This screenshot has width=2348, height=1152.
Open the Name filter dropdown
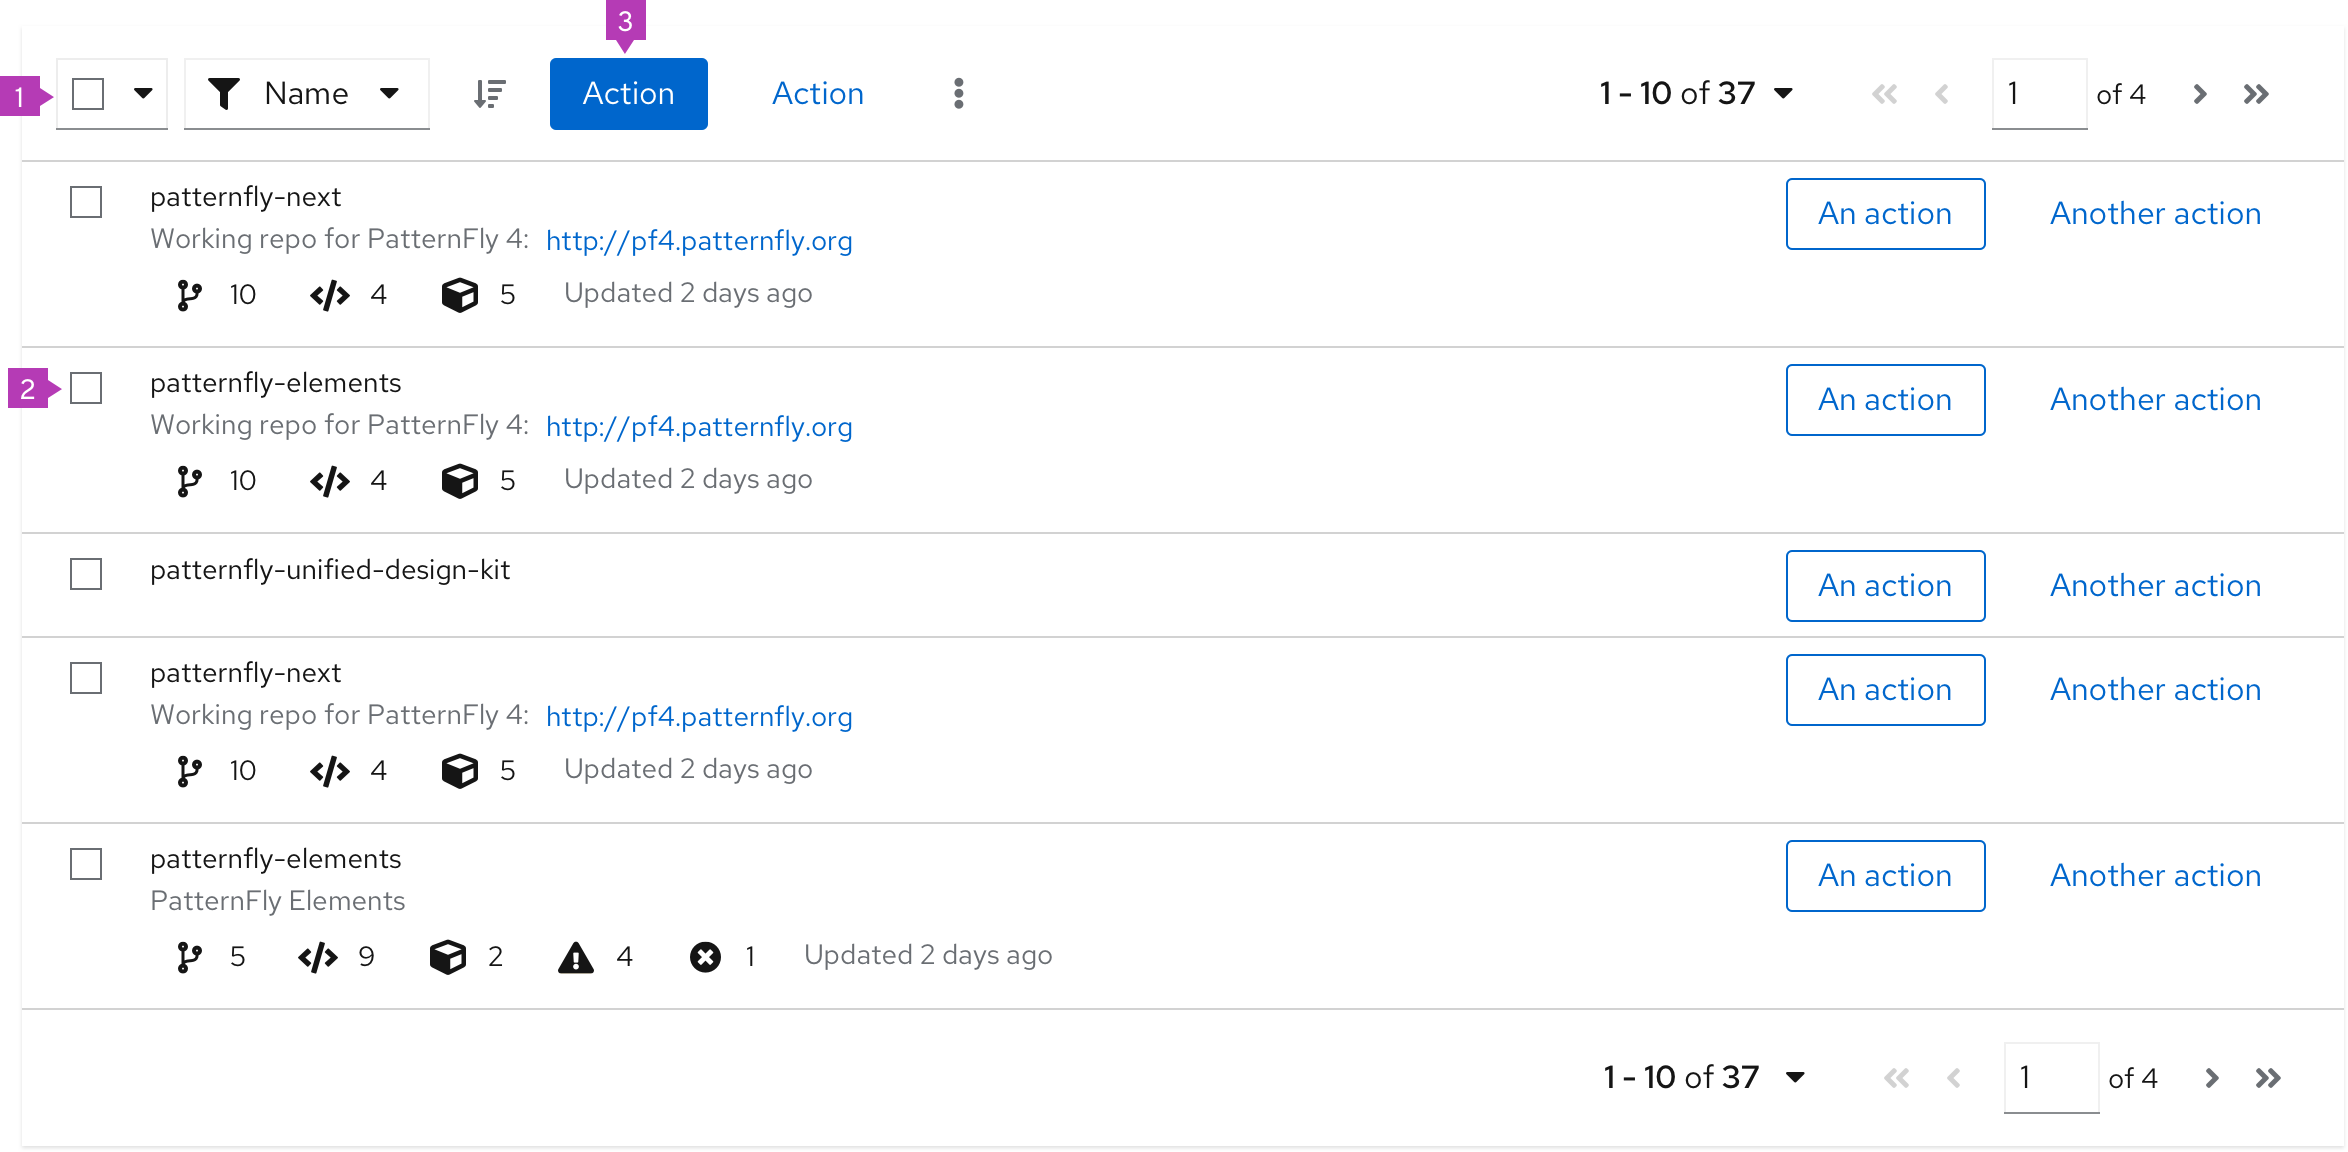point(298,93)
